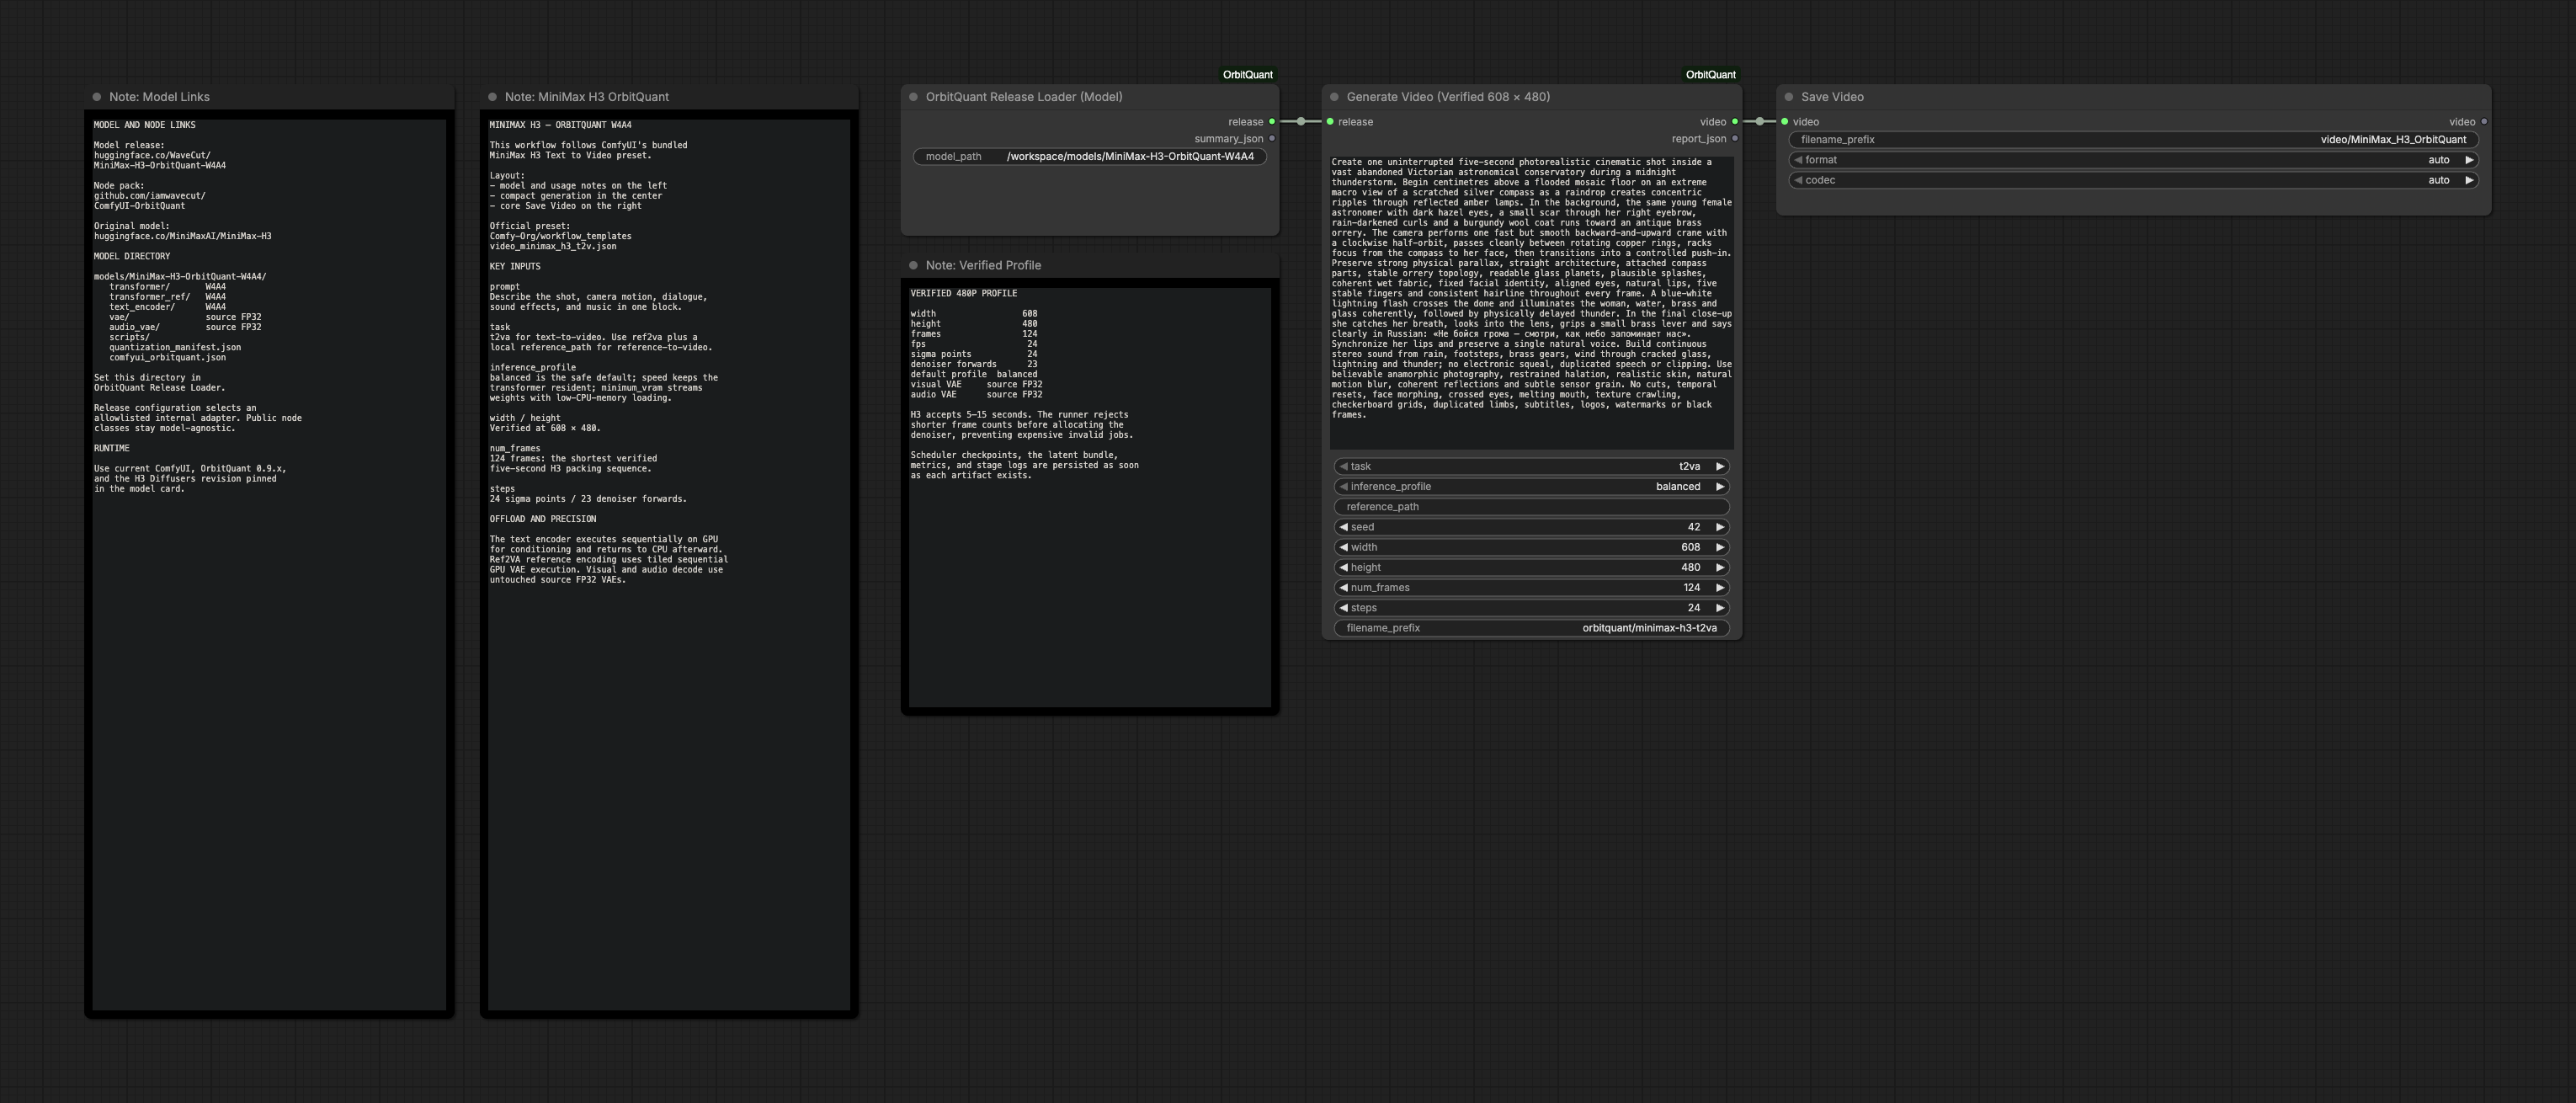2576x1103 pixels.
Task: Click 'video_minimax_h3_t2v.json' line in note
Action: pyautogui.click(x=553, y=246)
